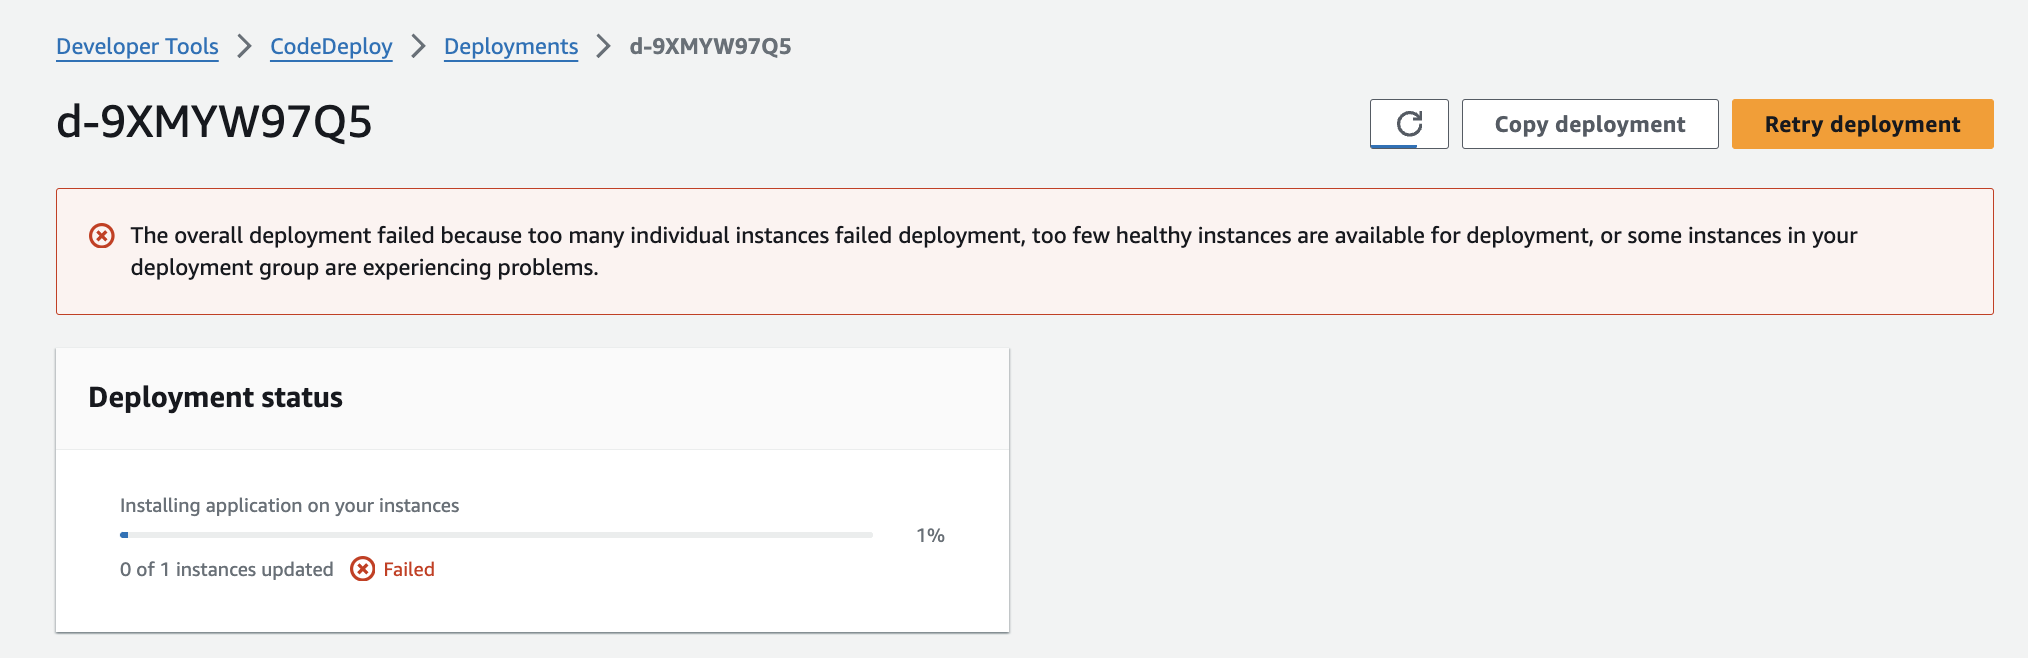The height and width of the screenshot is (658, 2028).
Task: Open the Developer Tools breadcrumb link
Action: tap(137, 46)
